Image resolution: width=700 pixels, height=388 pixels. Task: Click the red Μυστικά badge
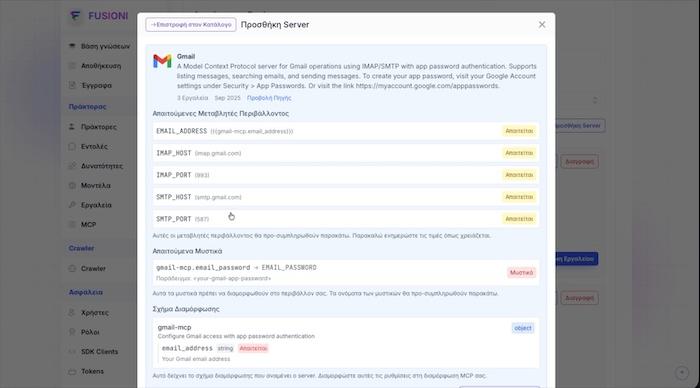coord(521,272)
